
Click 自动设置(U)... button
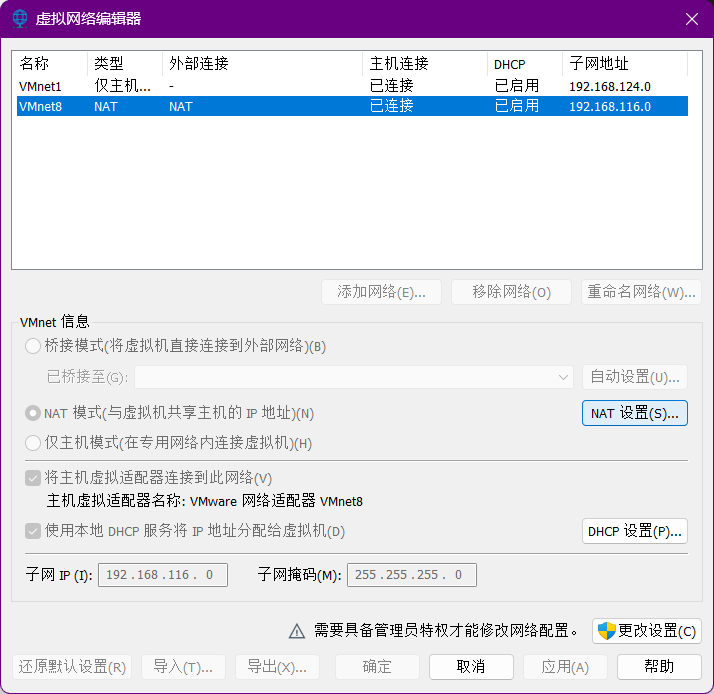point(635,377)
